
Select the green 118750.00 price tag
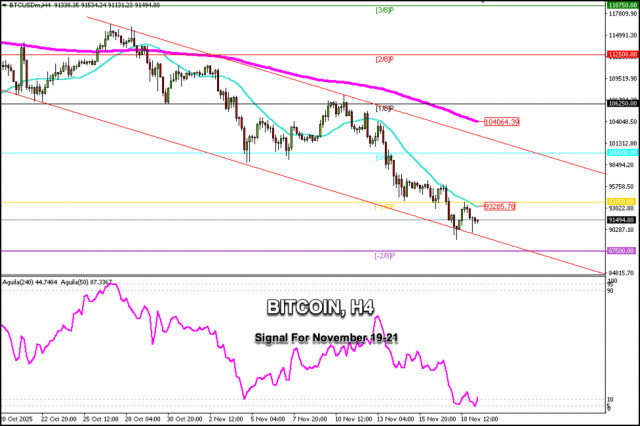(x=622, y=5)
